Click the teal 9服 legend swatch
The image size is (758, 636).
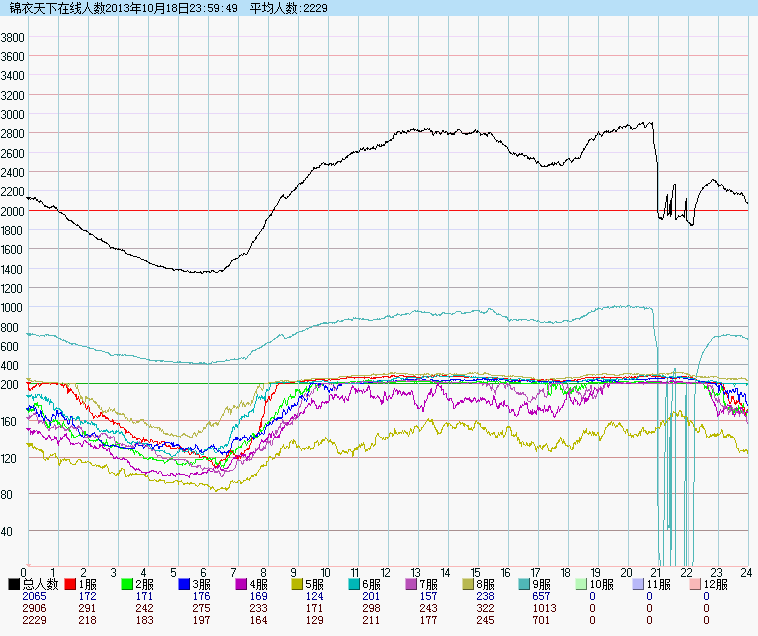[526, 583]
